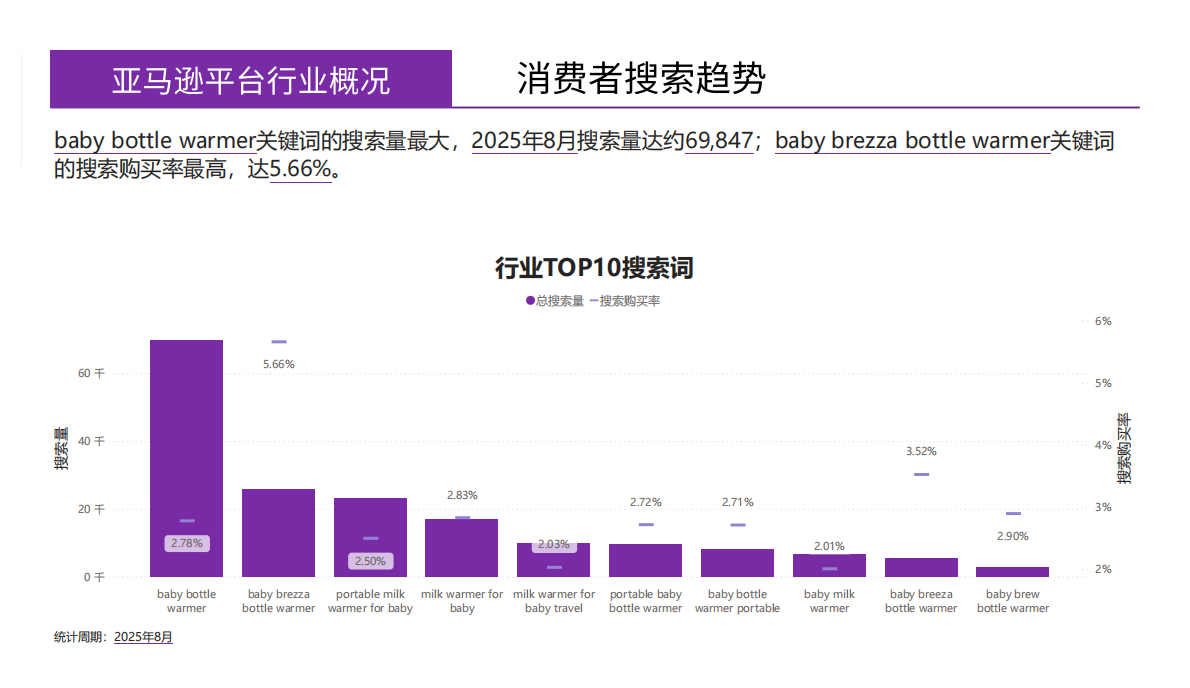Open the 2025年8月 statistics period link
Screen dimensions: 1190x688
142,636
